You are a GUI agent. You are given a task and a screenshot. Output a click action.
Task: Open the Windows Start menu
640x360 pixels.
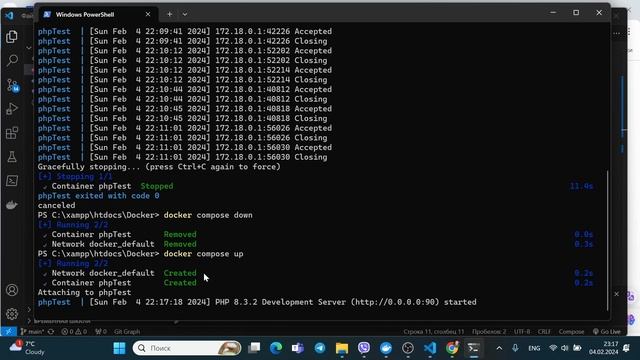click(x=119, y=348)
